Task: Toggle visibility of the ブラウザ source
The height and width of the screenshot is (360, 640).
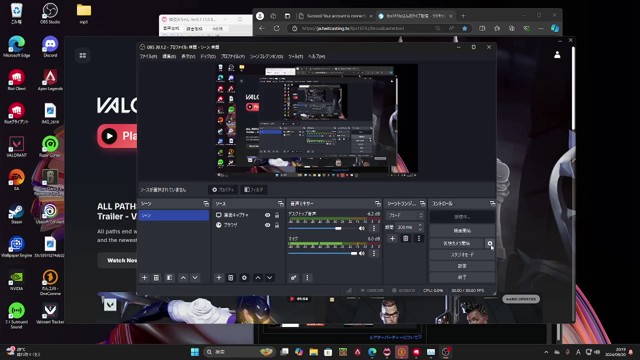Action: pos(267,225)
